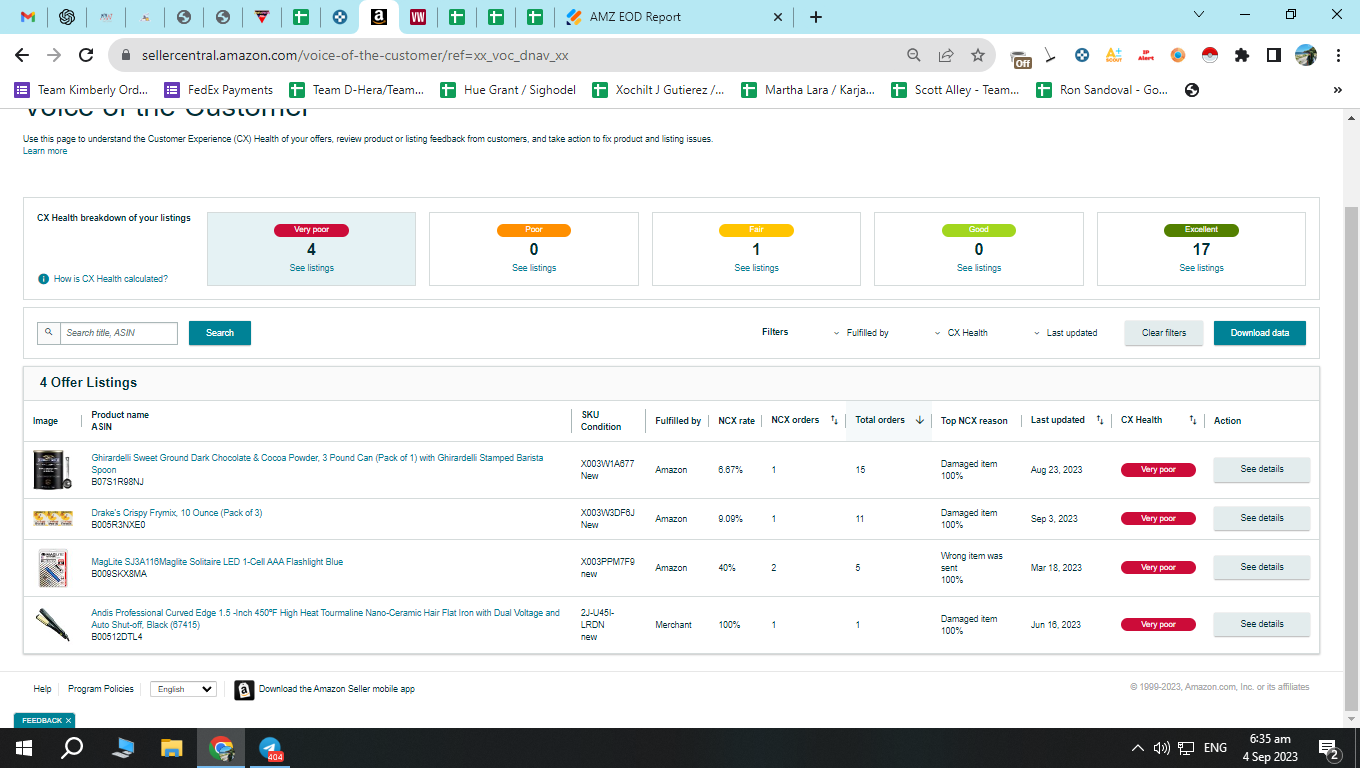Click Program Policies footer link
Screen dimensions: 1360x768
coord(101,689)
